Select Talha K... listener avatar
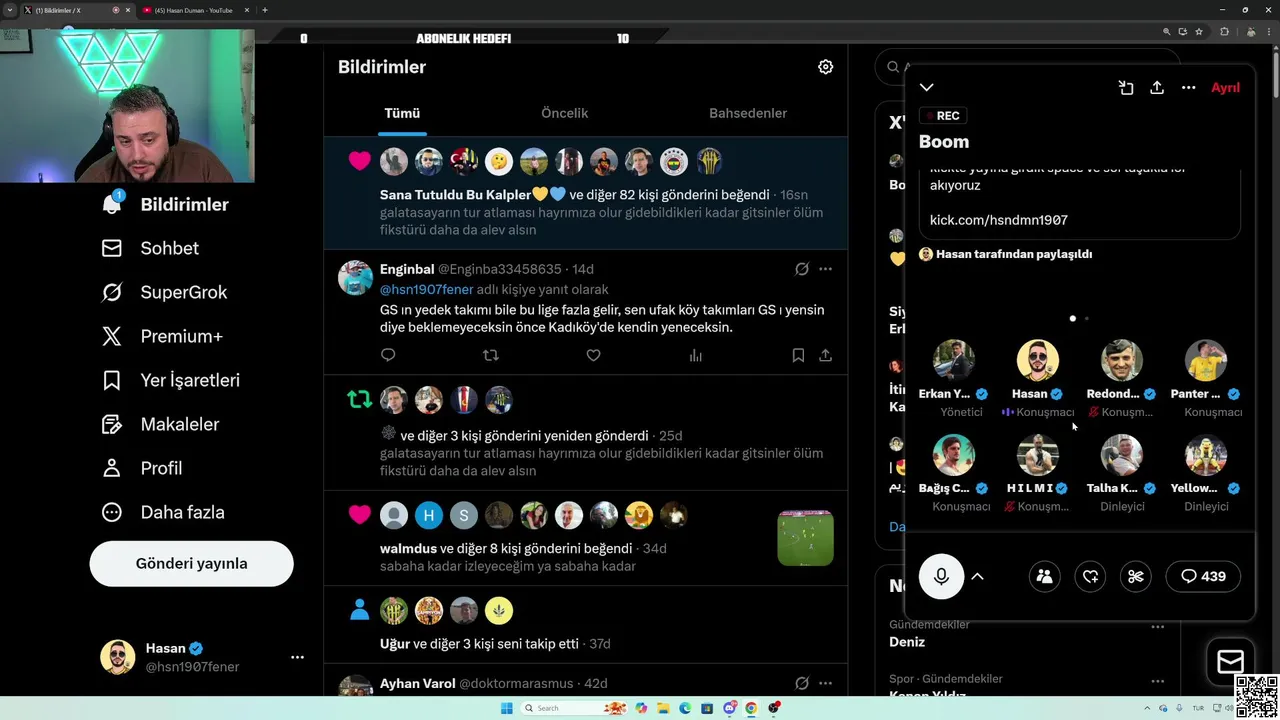The width and height of the screenshot is (1280, 720). [x=1122, y=455]
